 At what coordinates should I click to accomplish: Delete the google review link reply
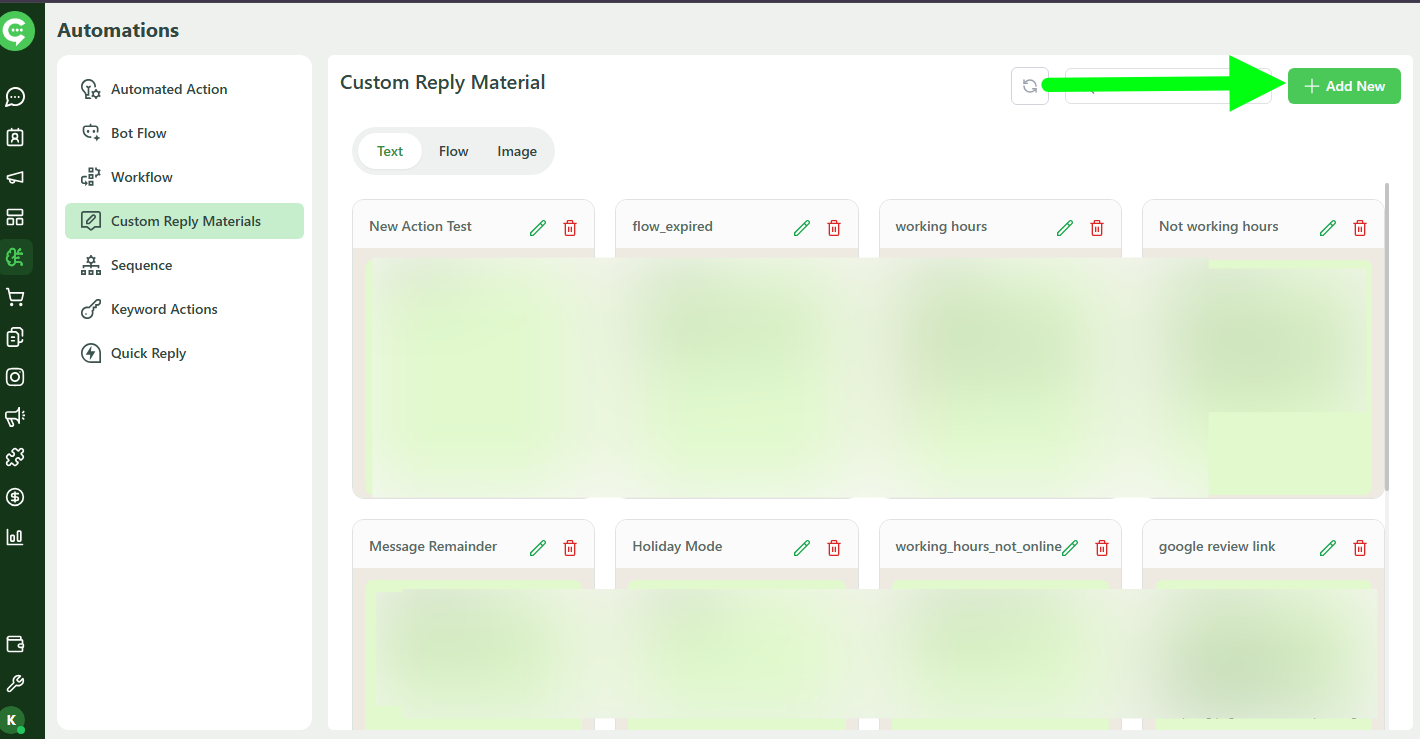pos(1359,547)
